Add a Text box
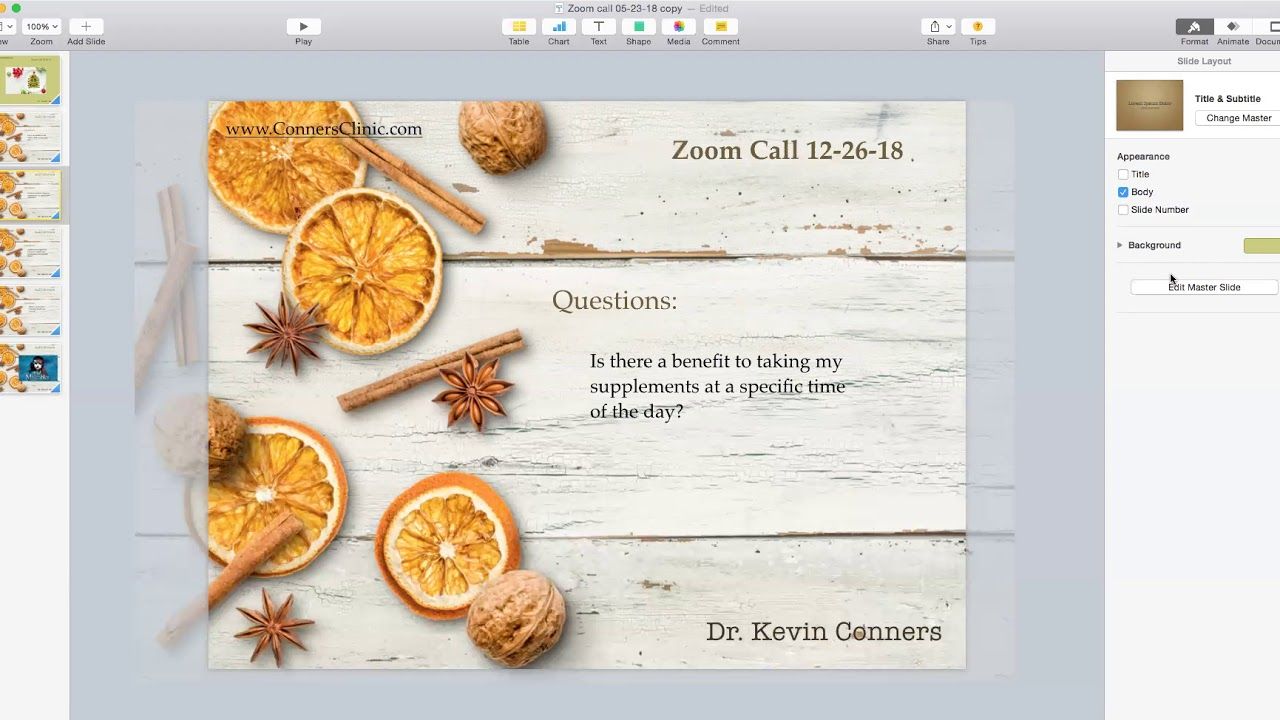The image size is (1280, 720). 598,27
